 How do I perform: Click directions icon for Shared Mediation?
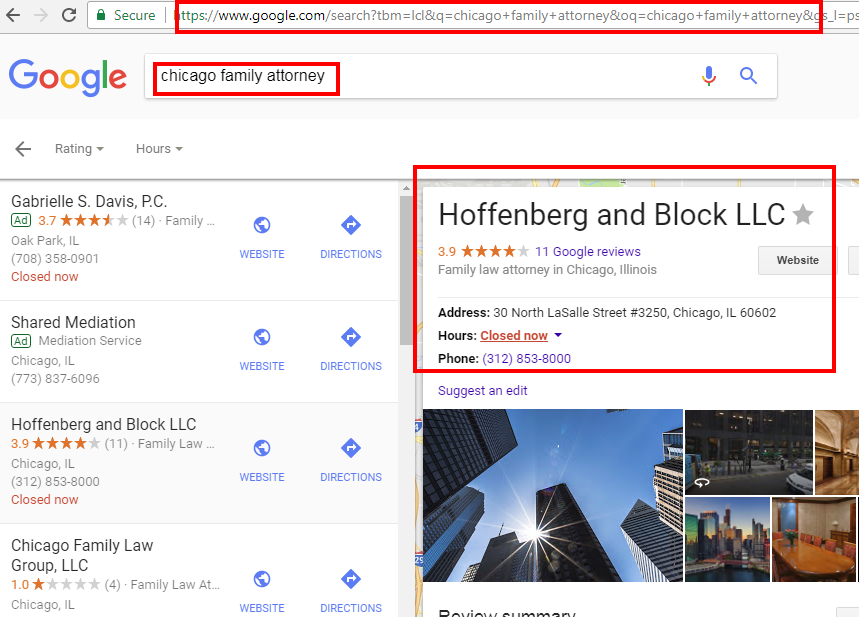351,337
